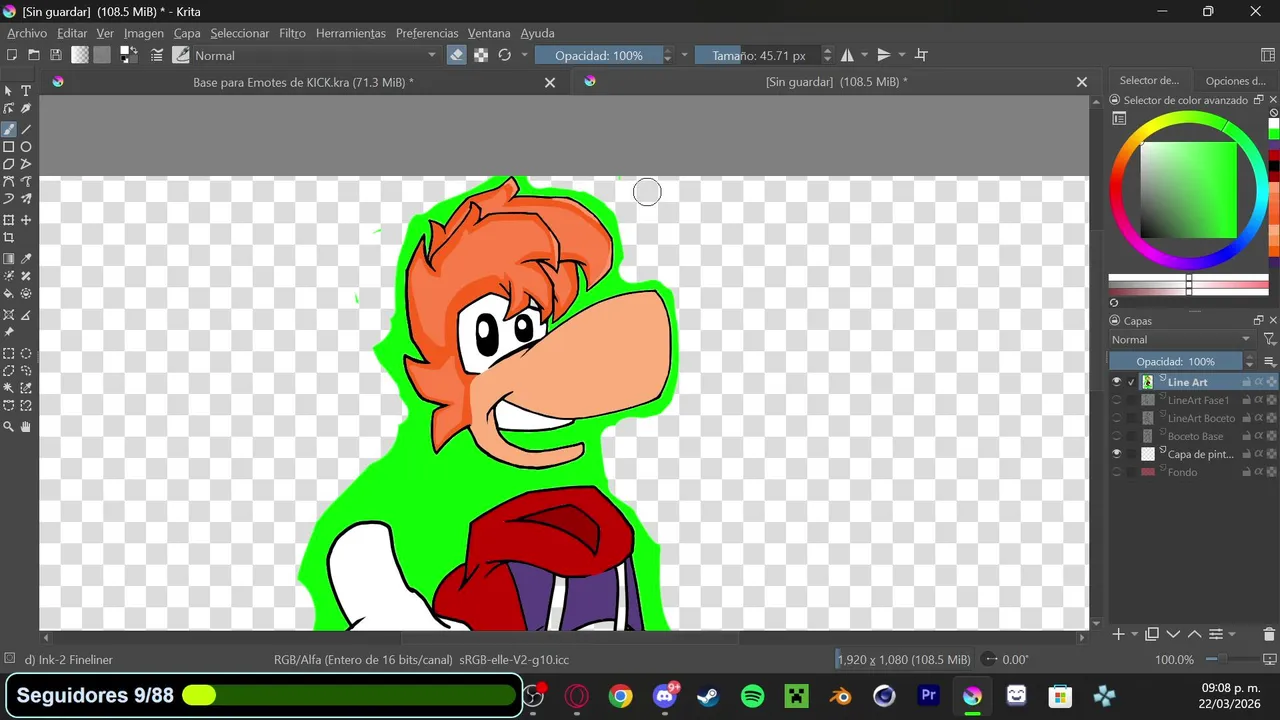1280x720 pixels.
Task: Add a new layer with plus button
Action: coord(1119,634)
